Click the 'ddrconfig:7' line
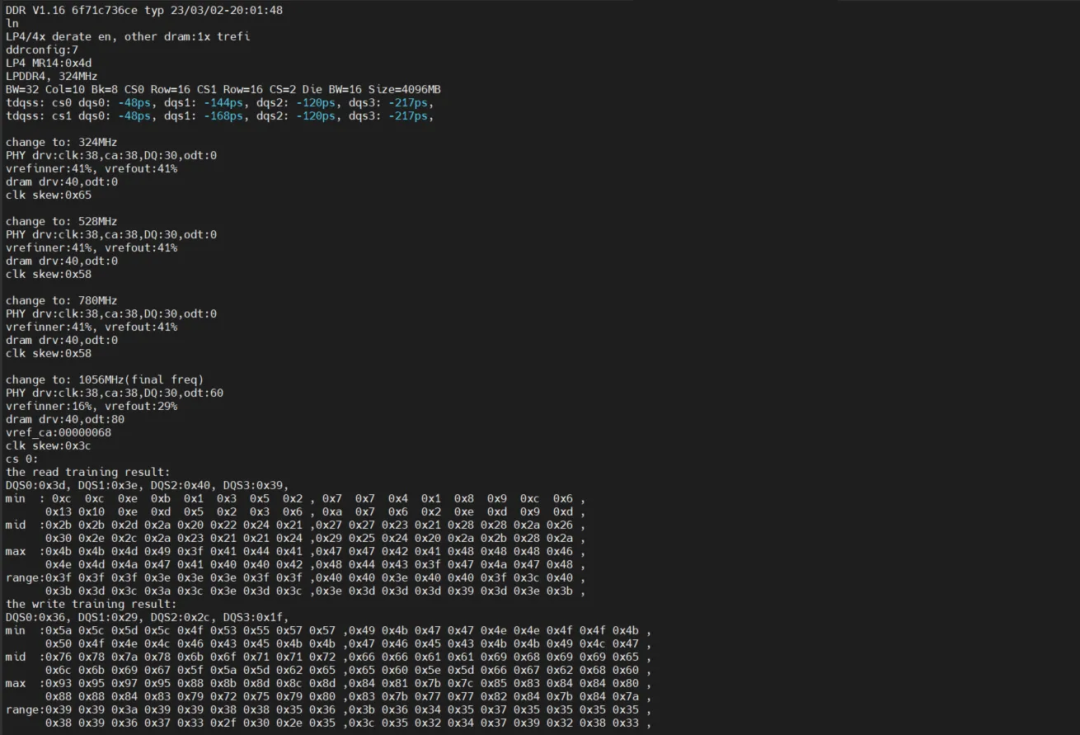Screen dimensions: 1080x735 point(42,50)
